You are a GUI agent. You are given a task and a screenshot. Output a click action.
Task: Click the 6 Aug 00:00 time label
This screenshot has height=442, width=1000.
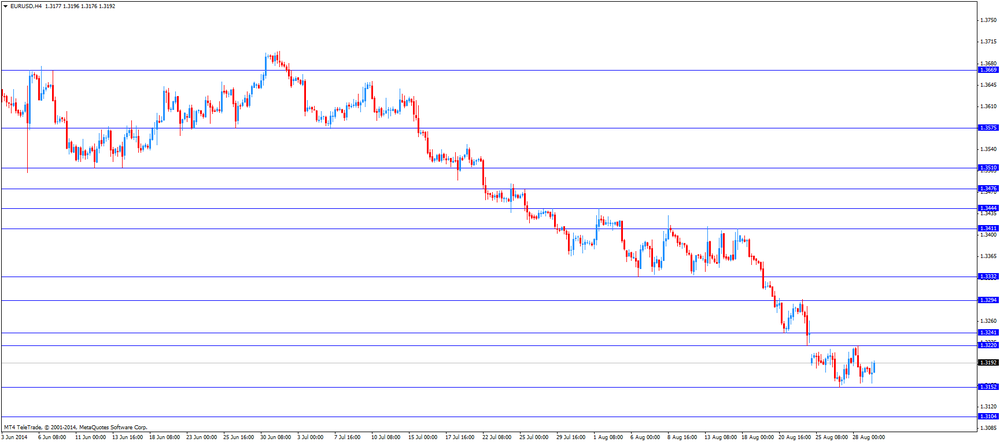(646, 438)
